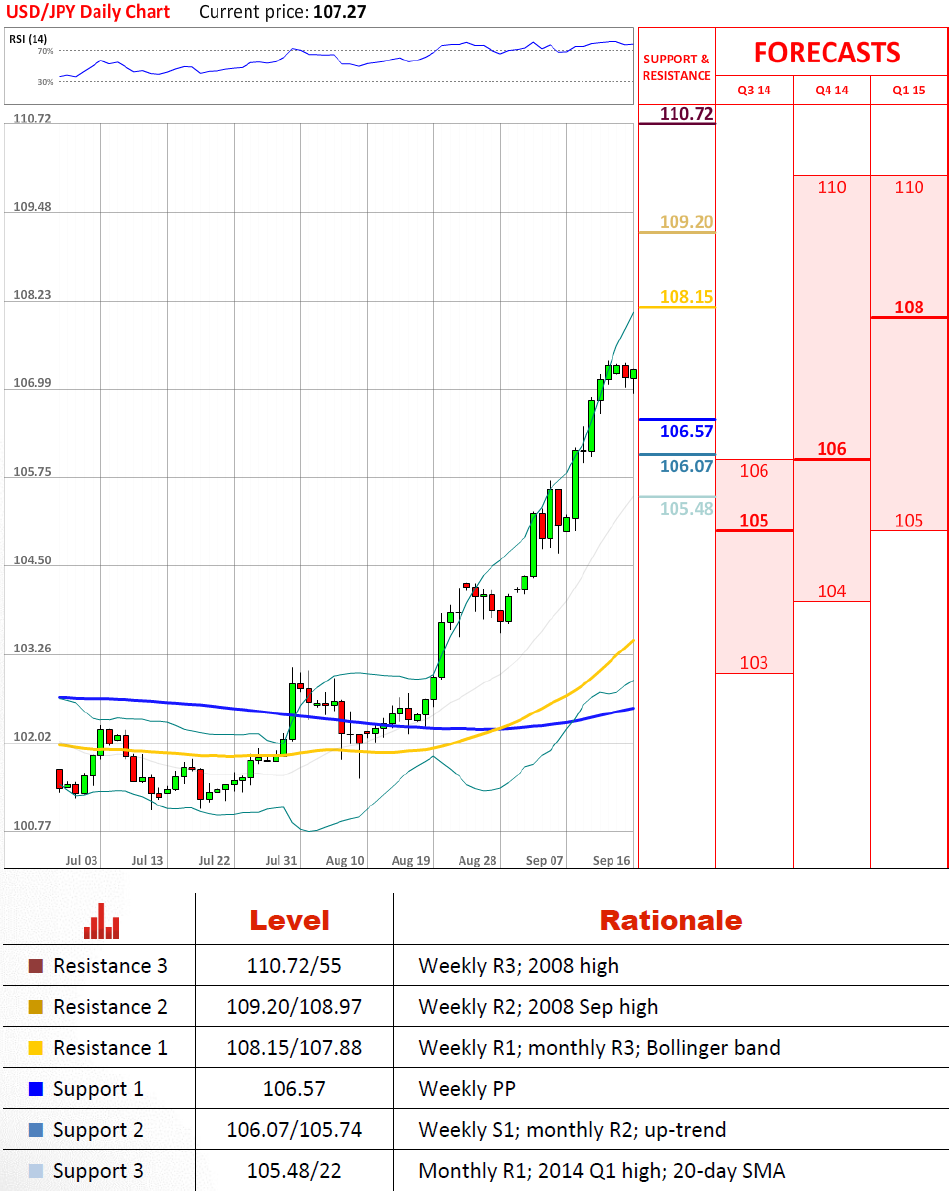Click the RSI (14) indicator label
Viewport: 951px width, 1191px height.
(x=28, y=39)
